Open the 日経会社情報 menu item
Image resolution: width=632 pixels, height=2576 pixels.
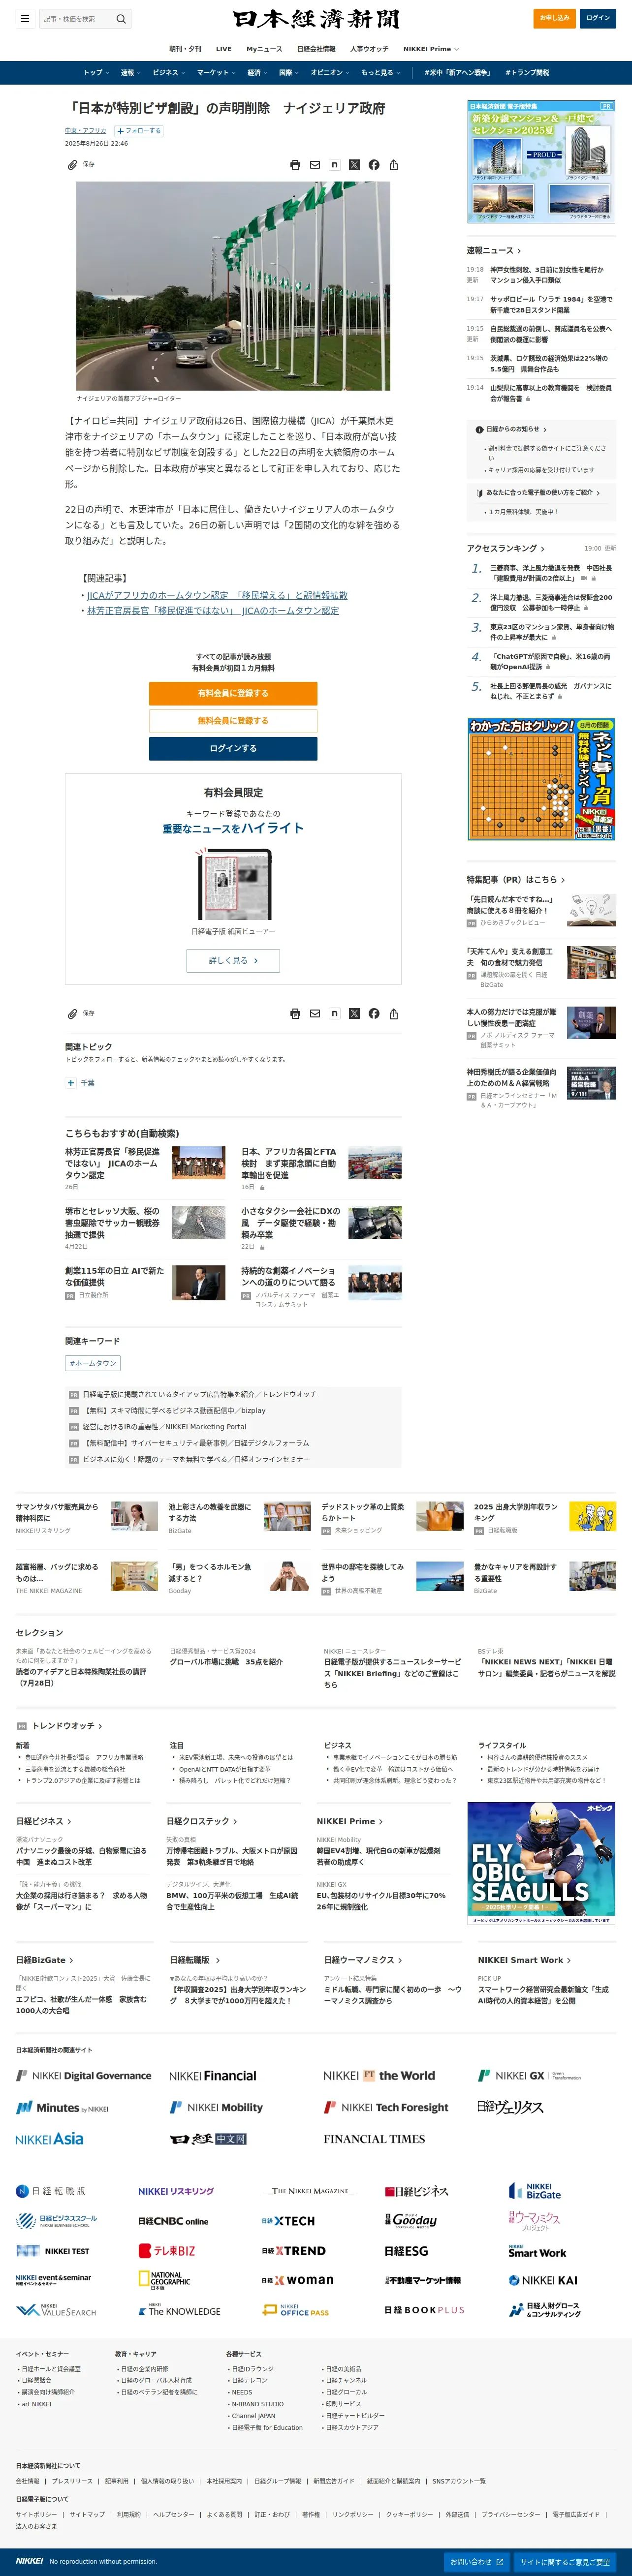(x=316, y=49)
